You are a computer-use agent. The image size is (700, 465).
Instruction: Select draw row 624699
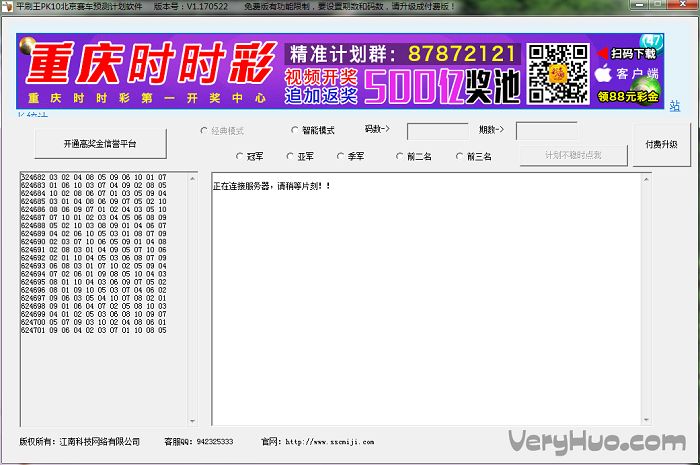coord(93,314)
